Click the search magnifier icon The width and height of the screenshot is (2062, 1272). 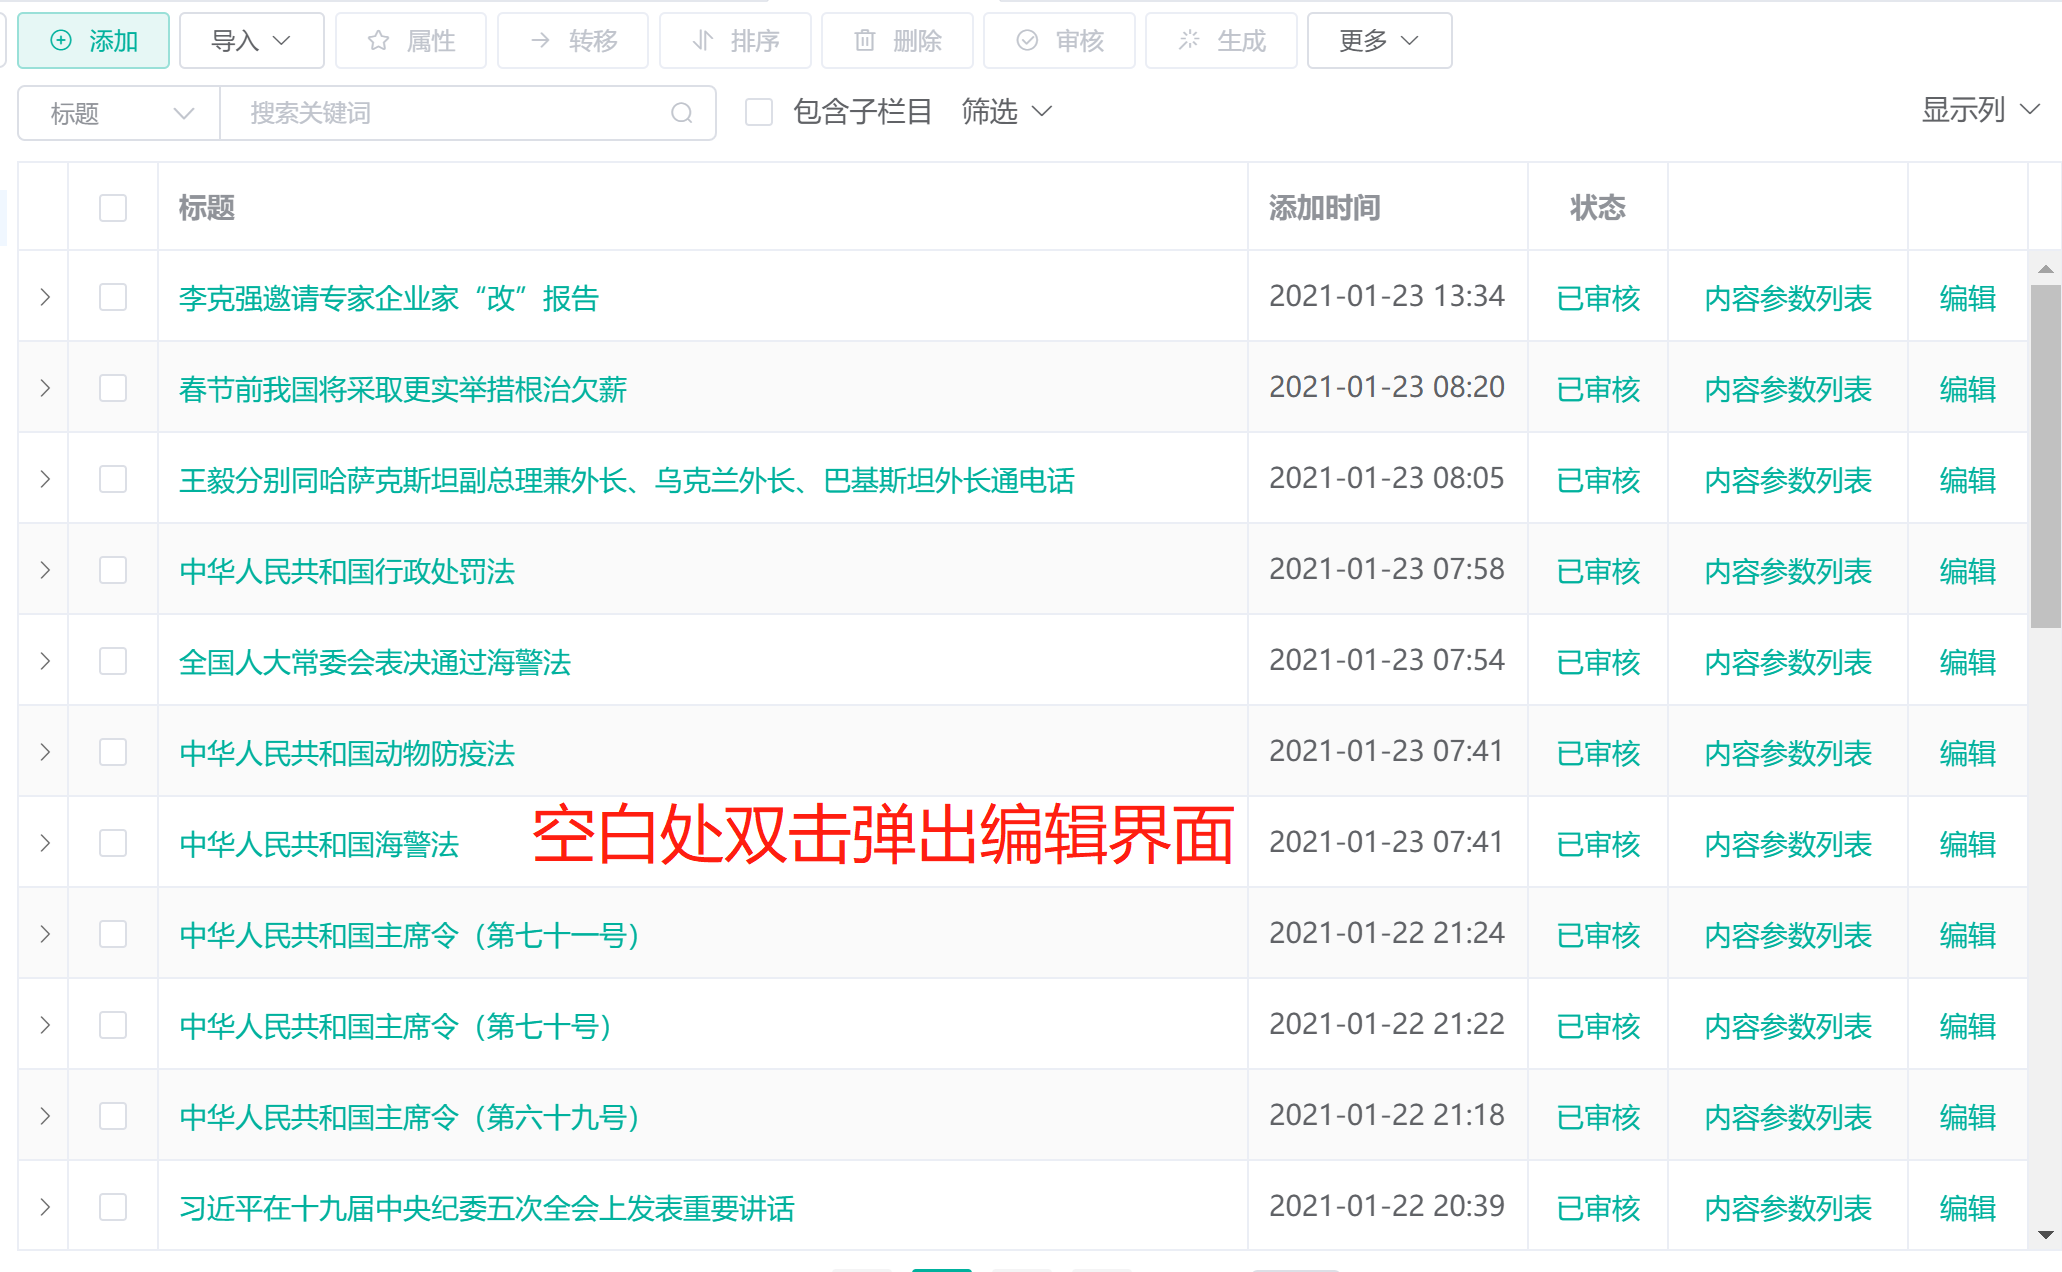(682, 113)
